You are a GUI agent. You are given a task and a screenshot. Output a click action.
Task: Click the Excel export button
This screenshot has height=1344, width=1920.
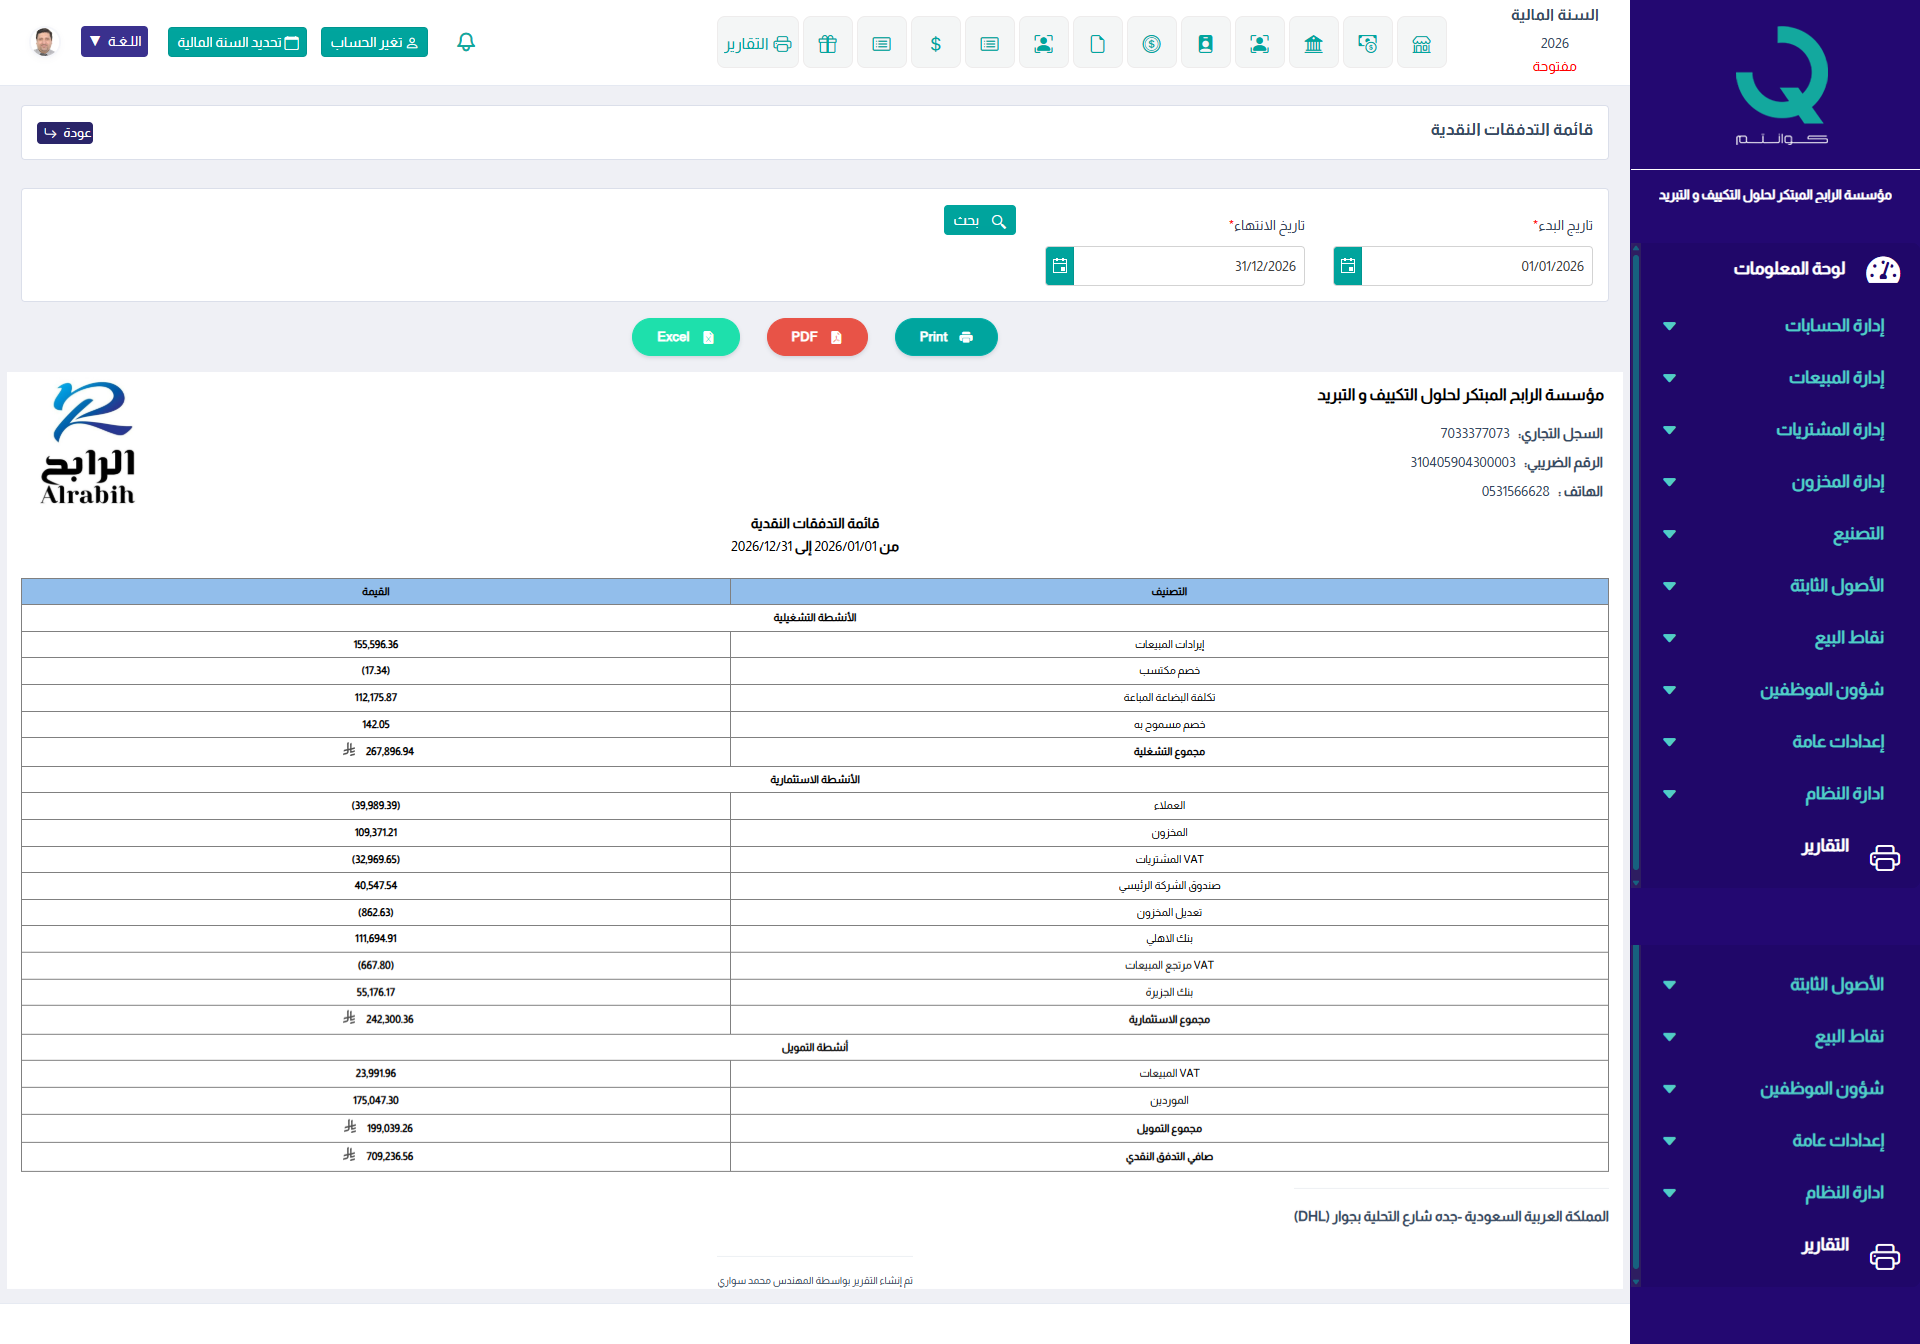coord(685,337)
